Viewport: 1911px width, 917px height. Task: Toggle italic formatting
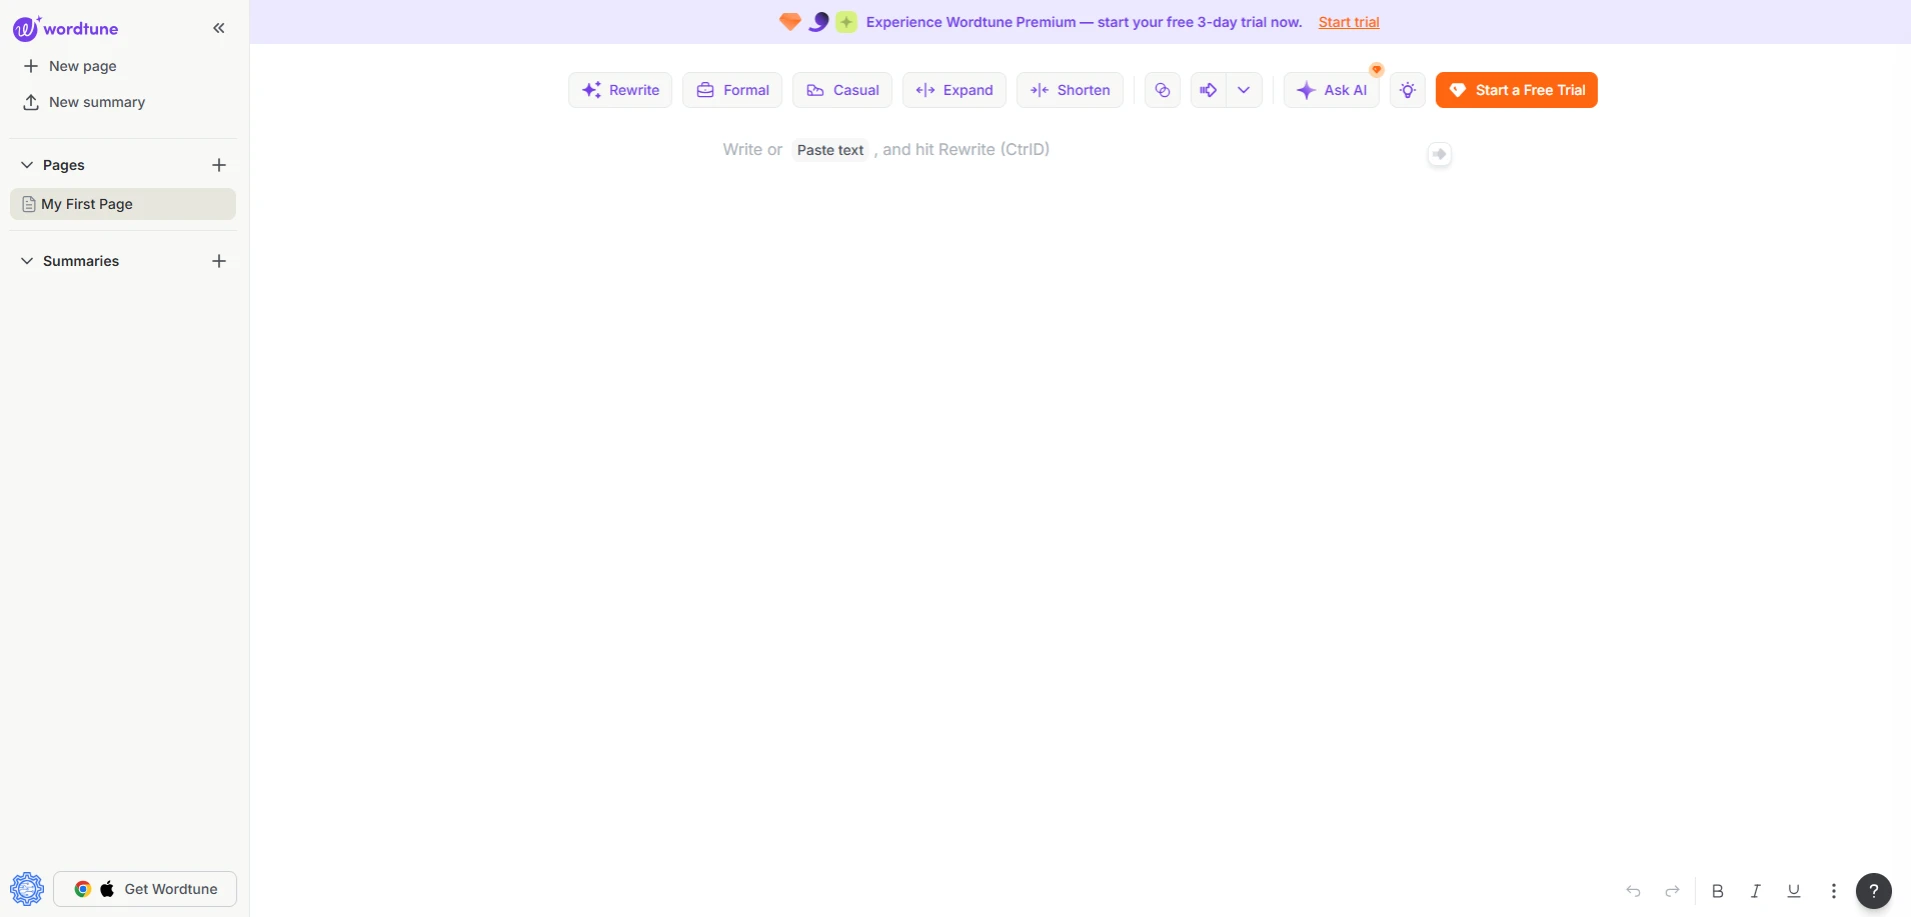point(1756,891)
